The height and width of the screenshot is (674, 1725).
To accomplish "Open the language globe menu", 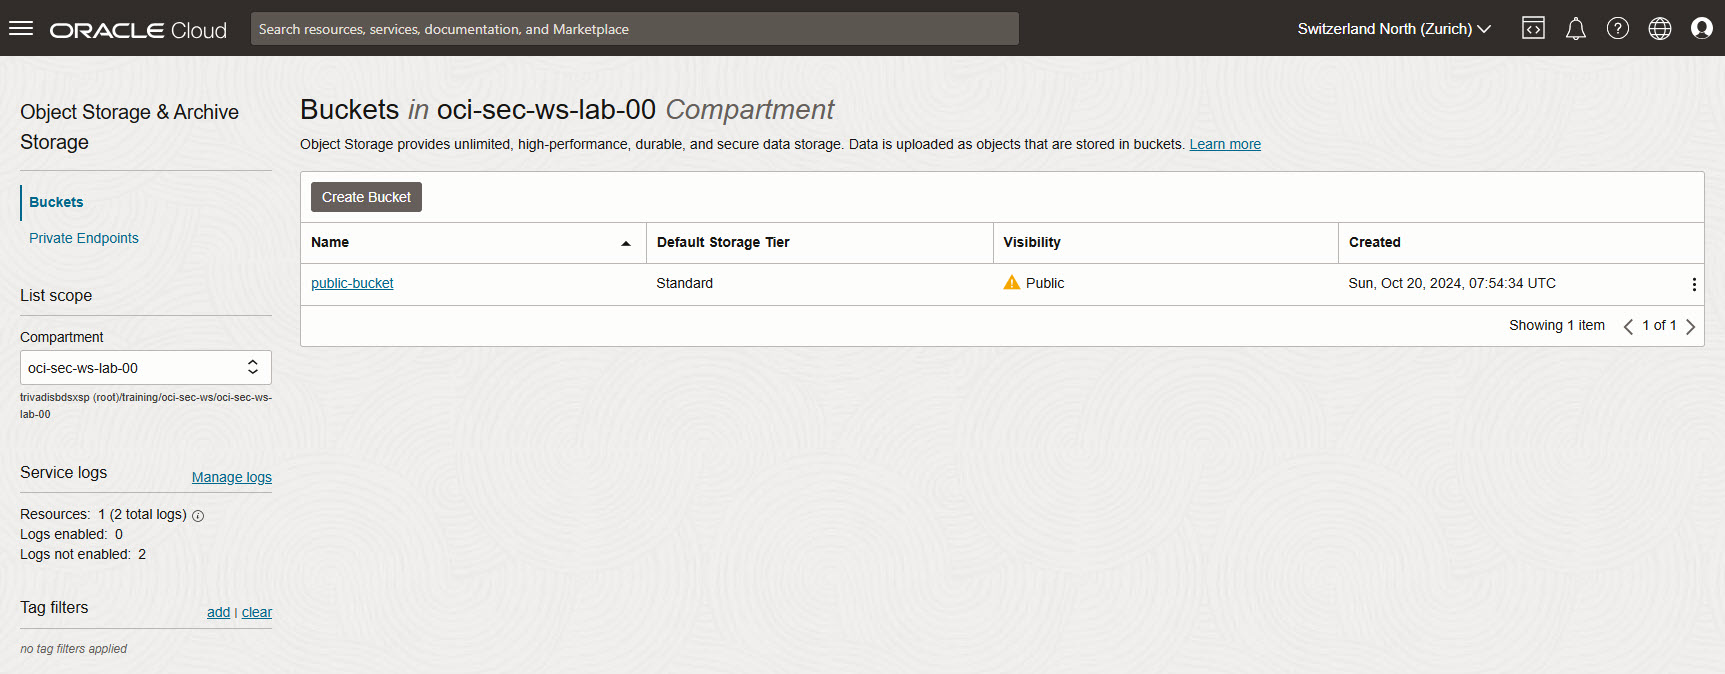I will [1660, 28].
